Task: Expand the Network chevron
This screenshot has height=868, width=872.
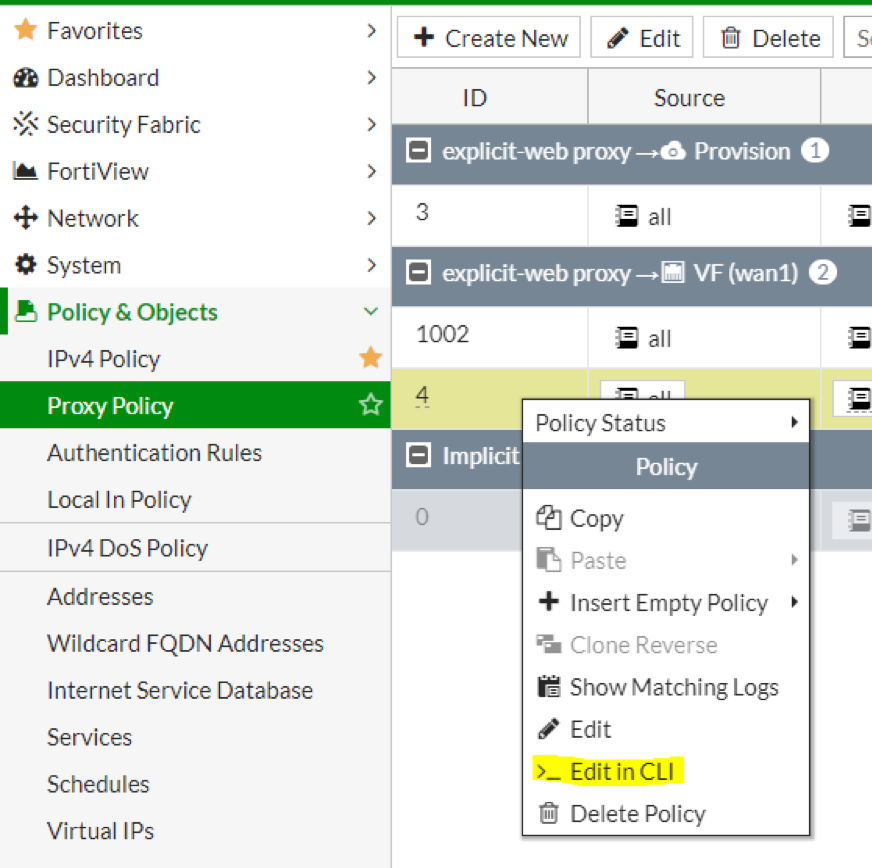Action: click(371, 218)
